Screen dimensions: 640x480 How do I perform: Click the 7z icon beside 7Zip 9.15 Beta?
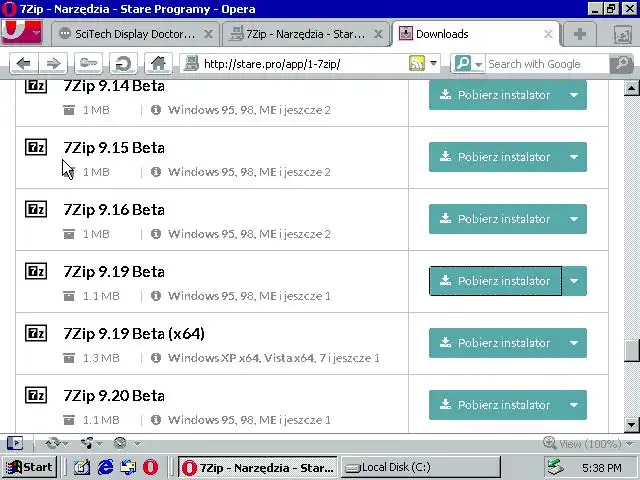[36, 147]
